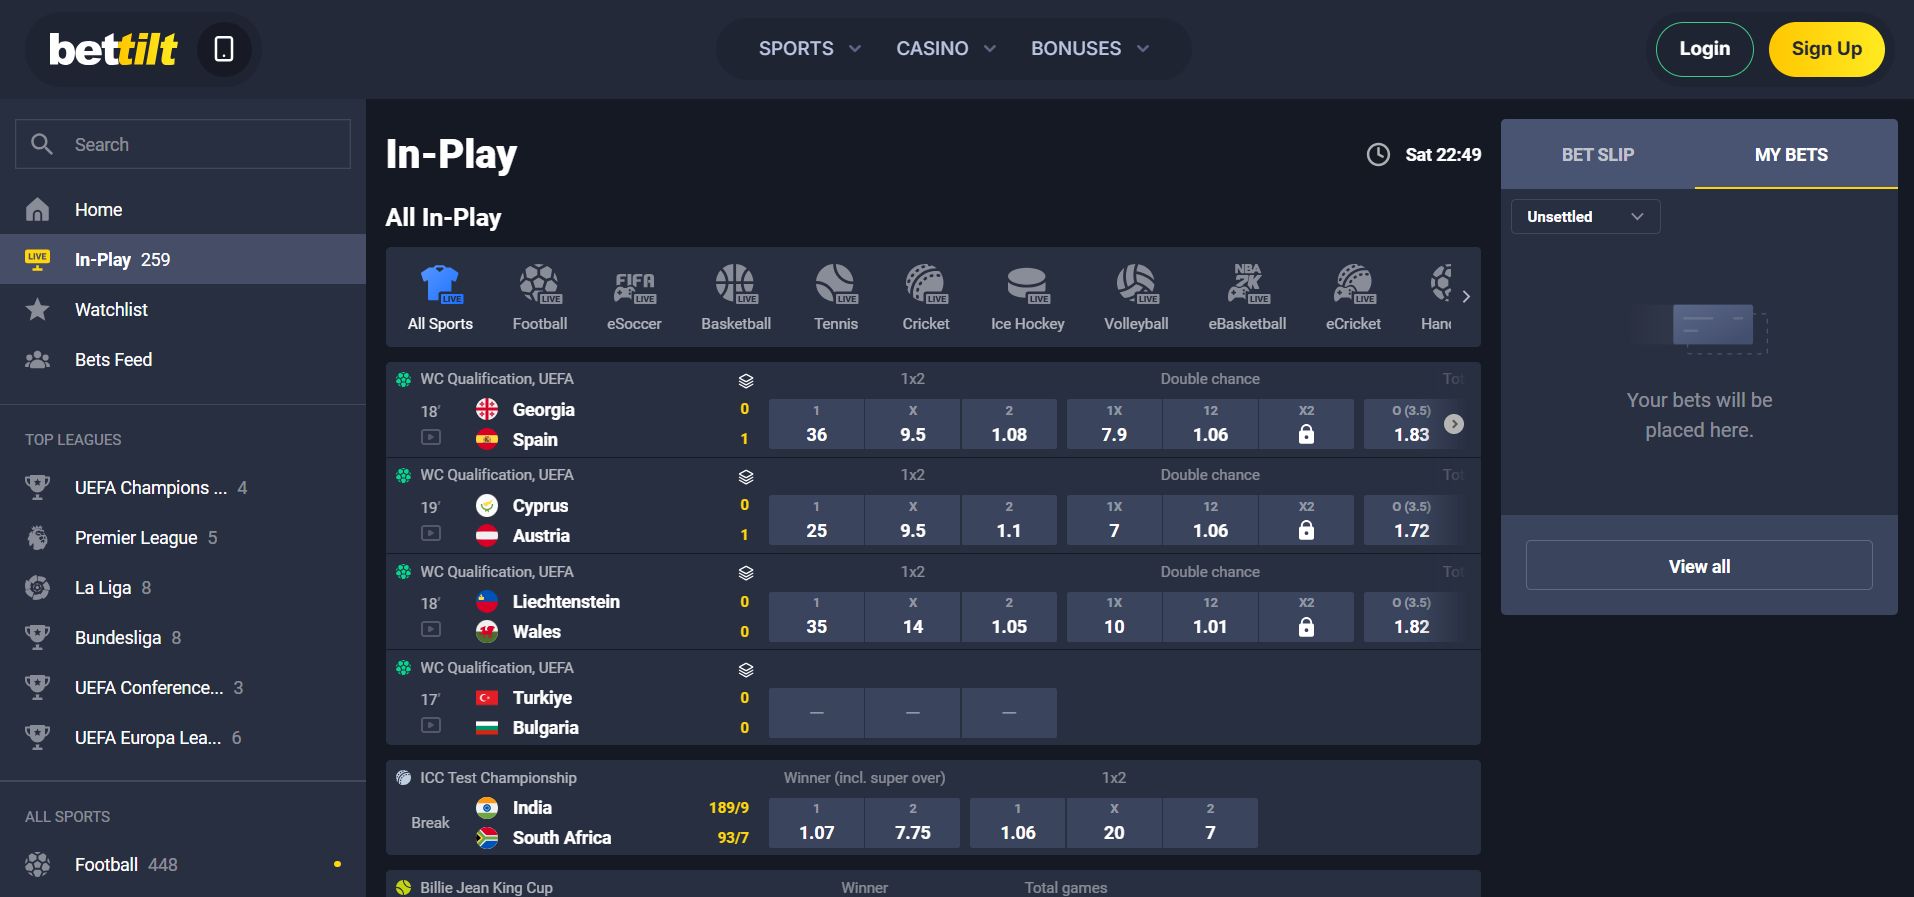The image size is (1914, 897).
Task: Open Watchlist in sidebar
Action: tap(183, 310)
